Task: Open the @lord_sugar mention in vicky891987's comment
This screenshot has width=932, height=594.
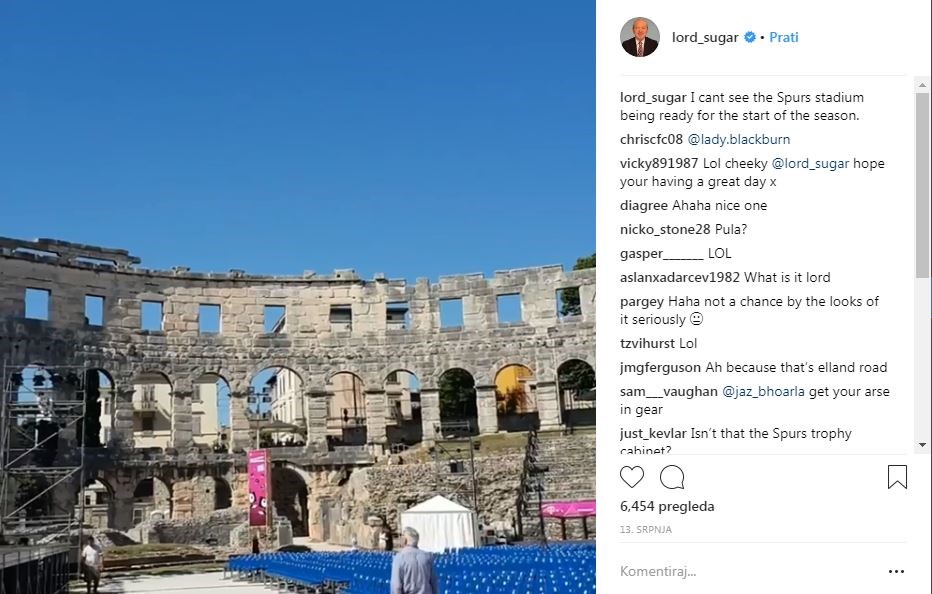Action: coord(810,164)
